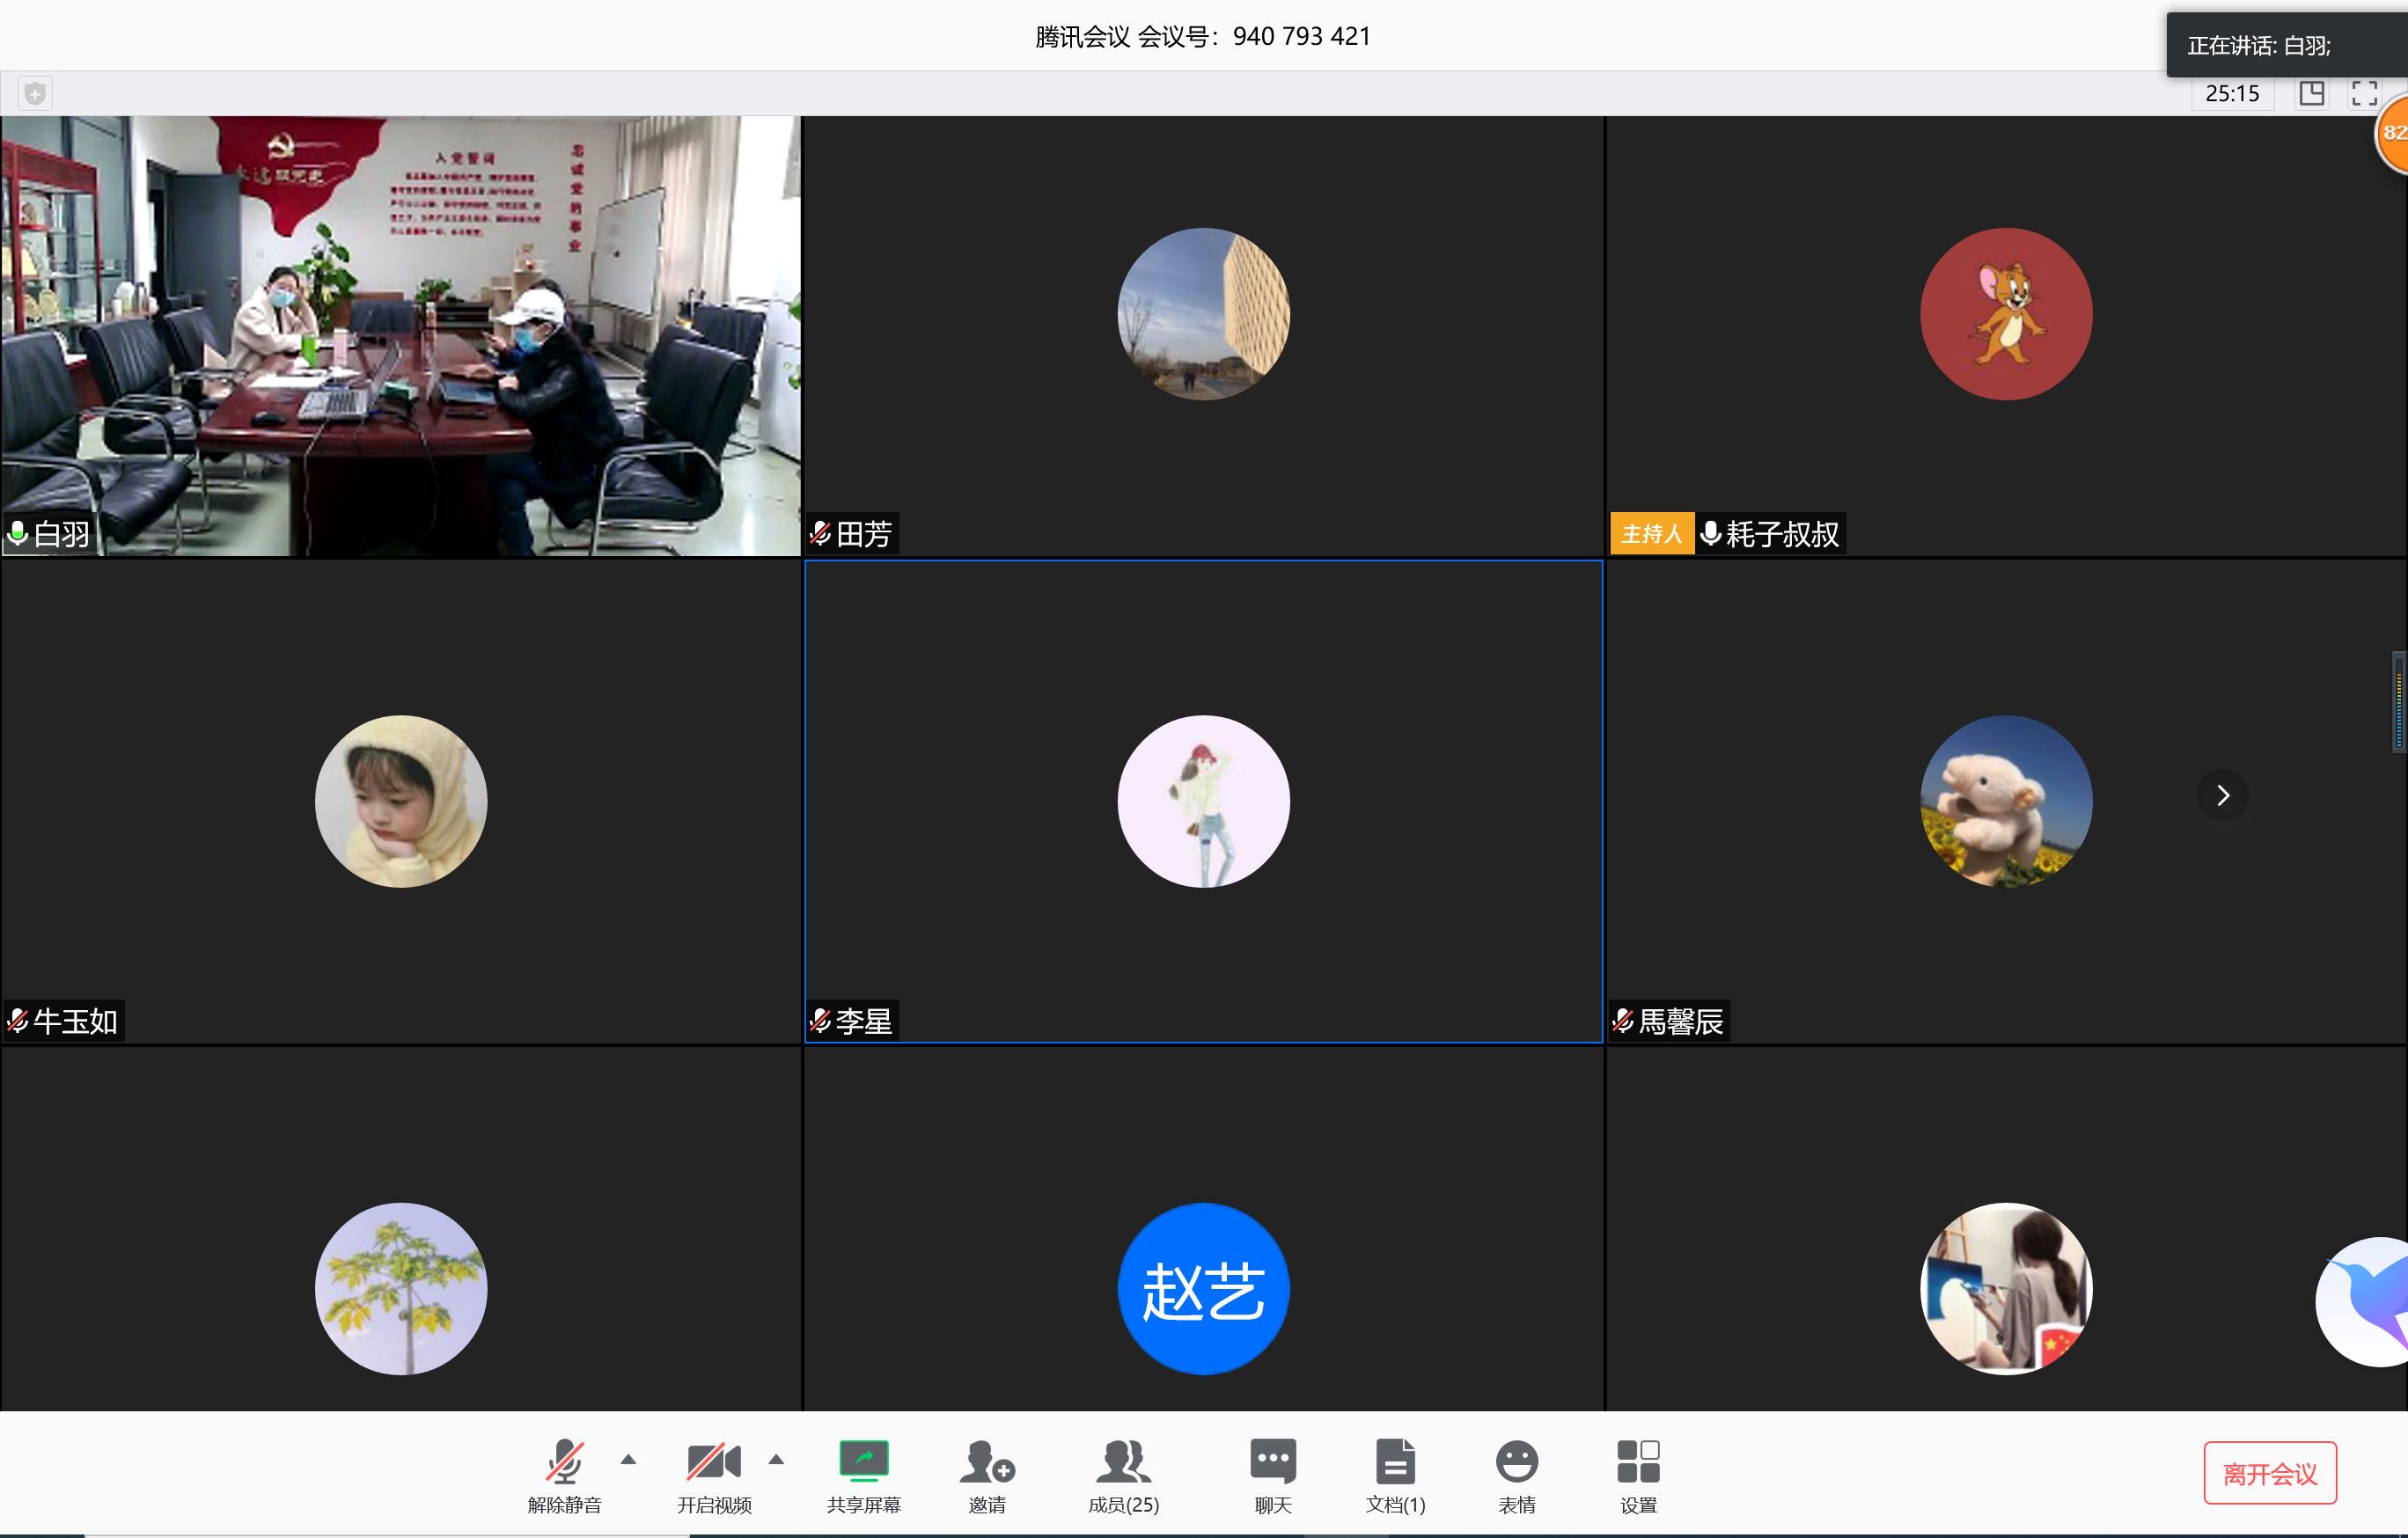This screenshot has height=1538, width=2408.
Task: Open the Settings (设置) grid icon
Action: (x=1638, y=1462)
